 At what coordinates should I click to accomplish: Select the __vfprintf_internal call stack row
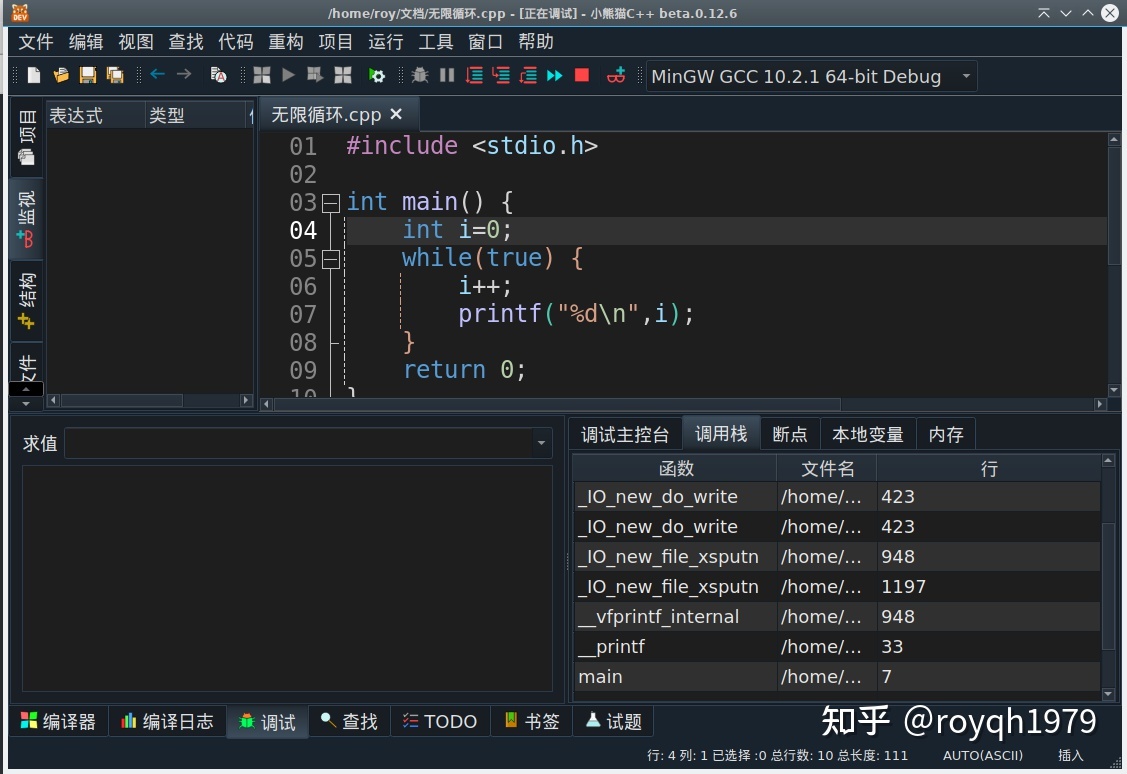[837, 617]
